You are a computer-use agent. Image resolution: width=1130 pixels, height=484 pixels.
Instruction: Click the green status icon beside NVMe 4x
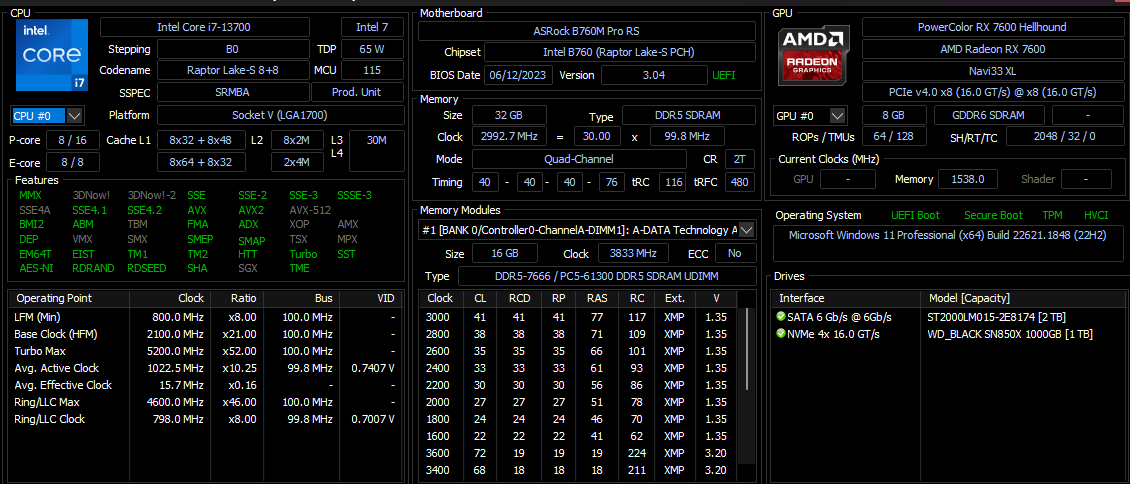click(x=780, y=334)
